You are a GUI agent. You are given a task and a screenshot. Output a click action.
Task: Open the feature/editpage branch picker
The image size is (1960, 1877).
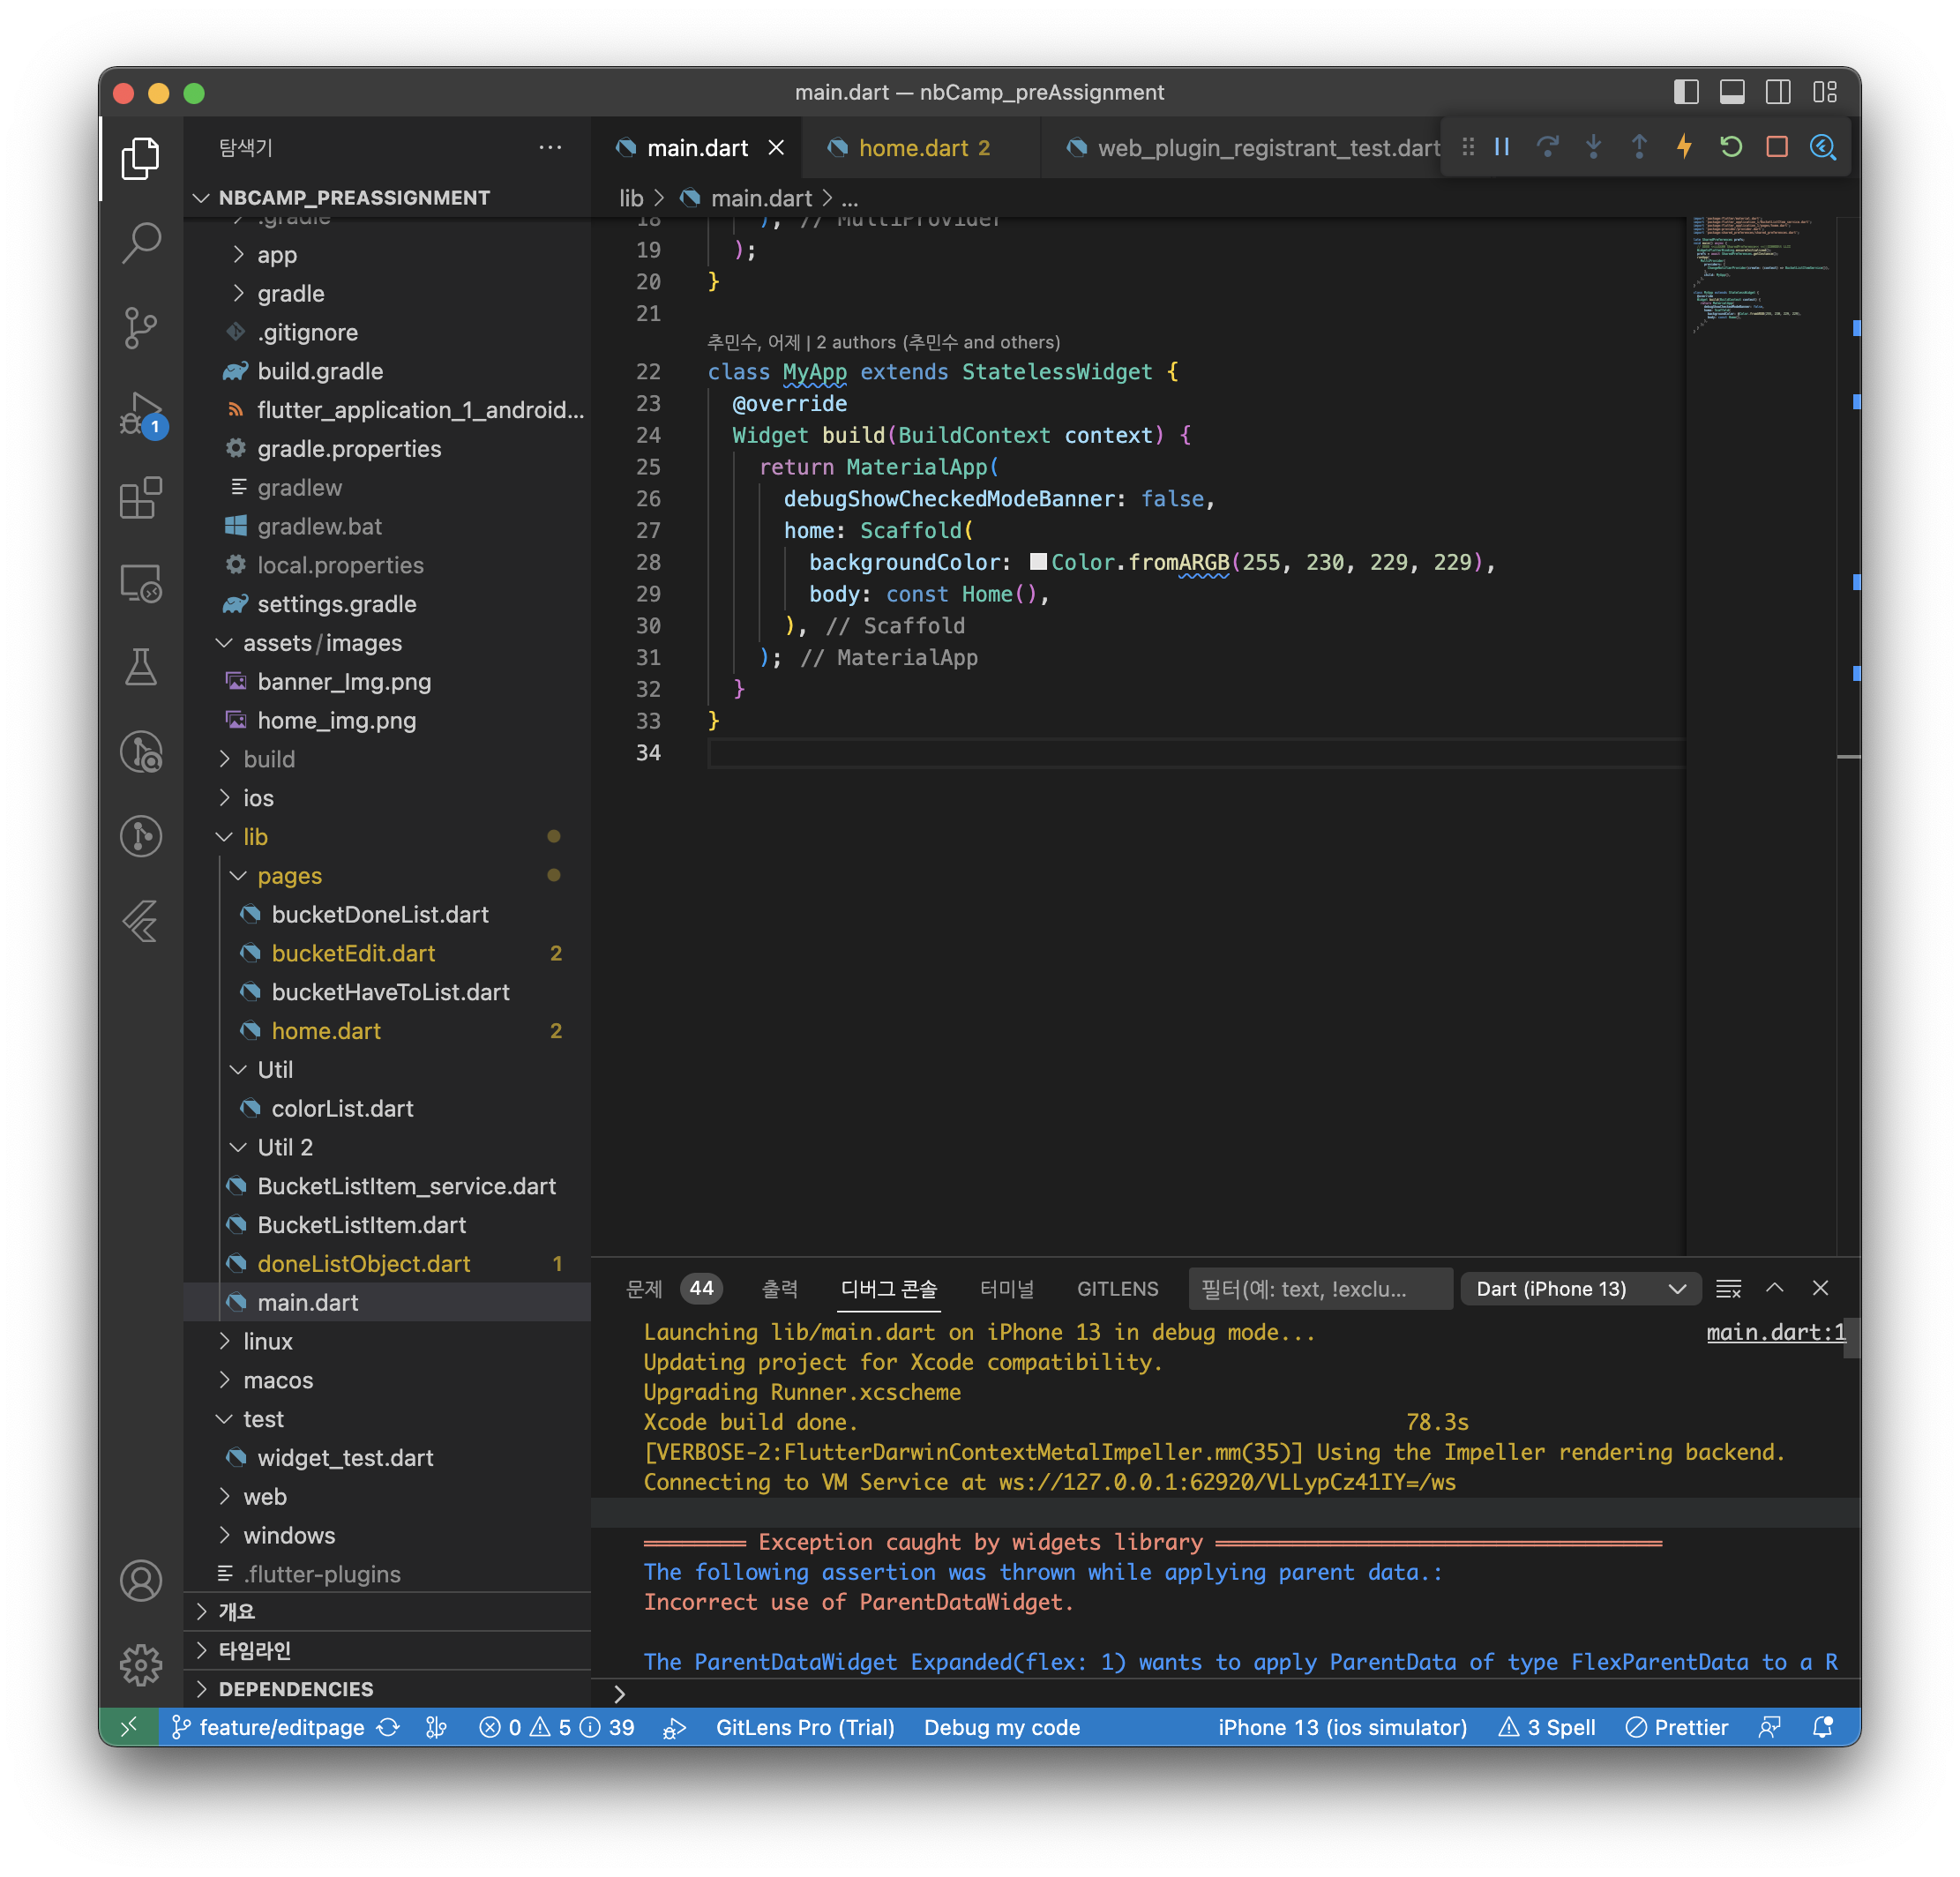tap(268, 1727)
